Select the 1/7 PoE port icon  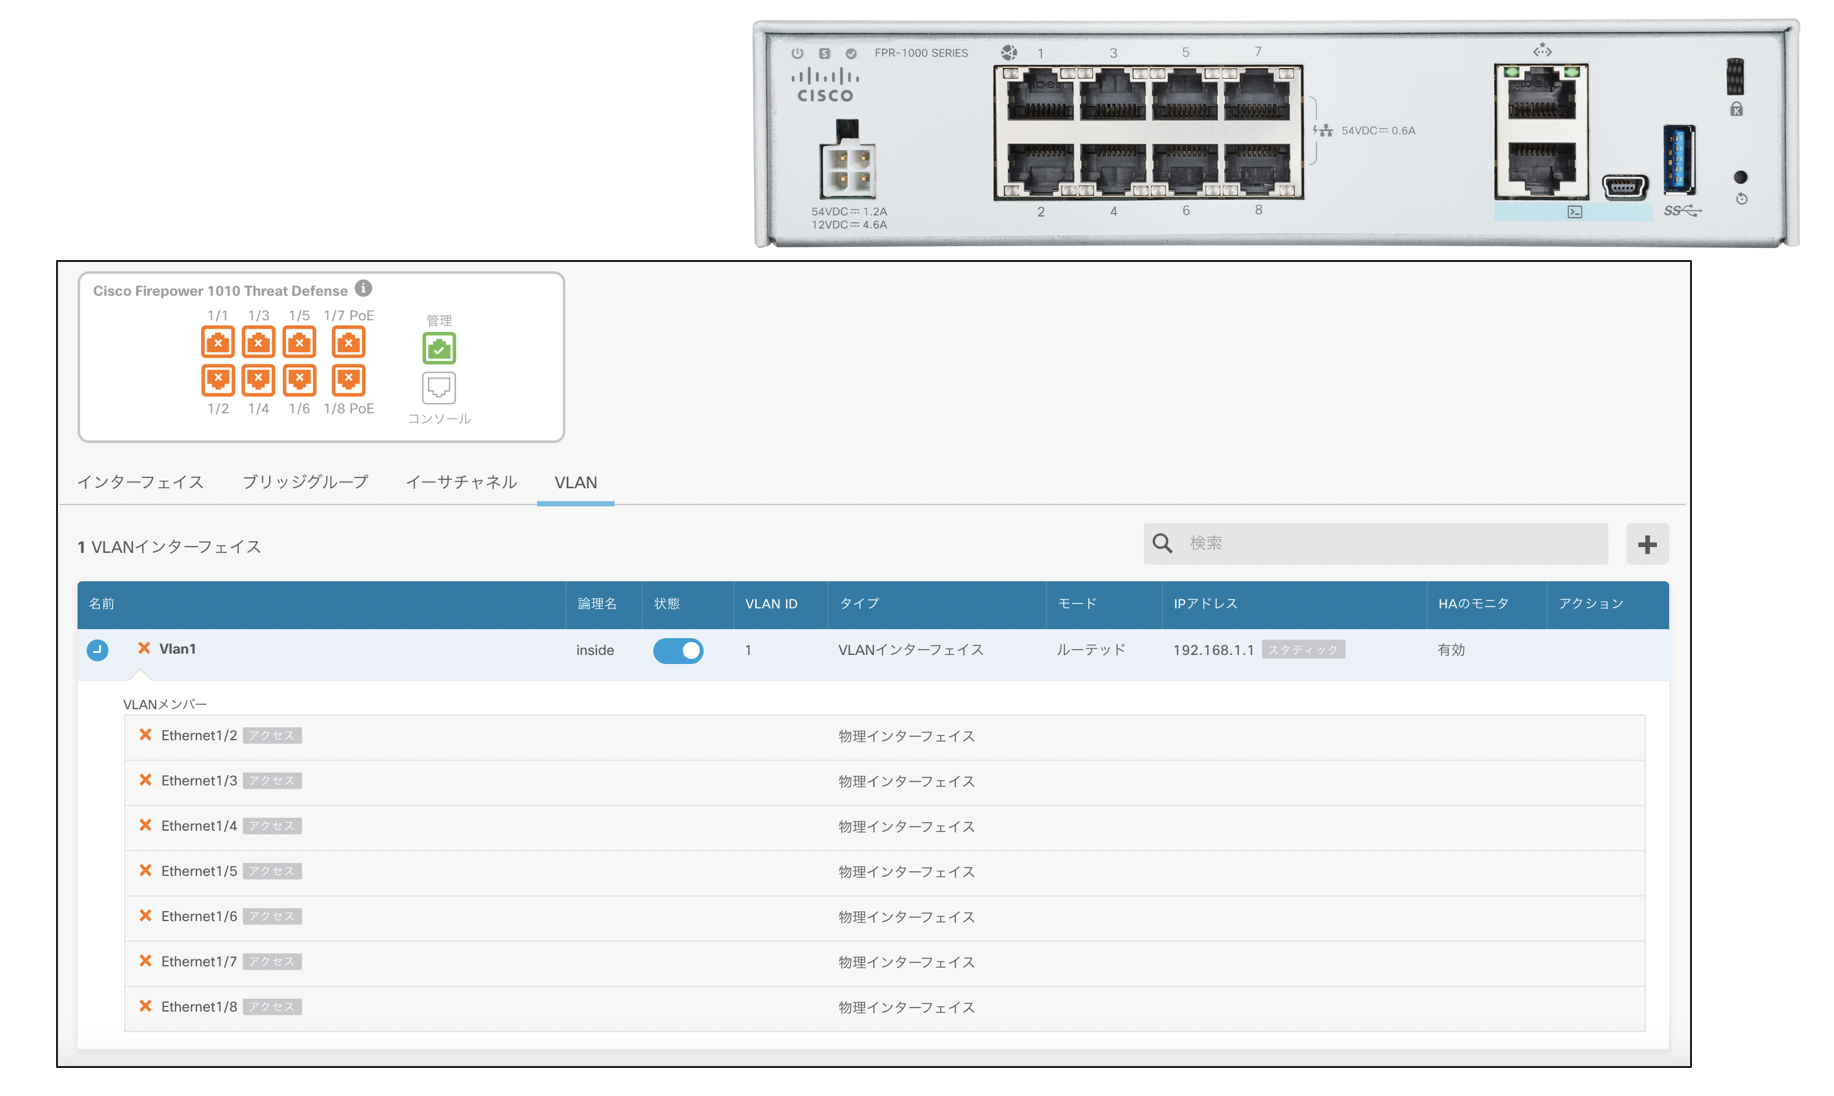(x=348, y=342)
